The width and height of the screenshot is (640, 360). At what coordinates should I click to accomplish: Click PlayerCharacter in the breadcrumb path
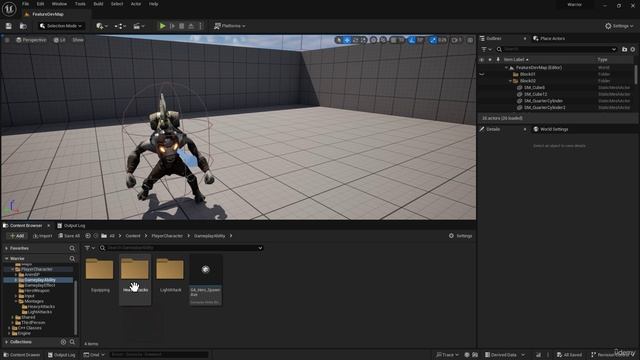(167, 236)
